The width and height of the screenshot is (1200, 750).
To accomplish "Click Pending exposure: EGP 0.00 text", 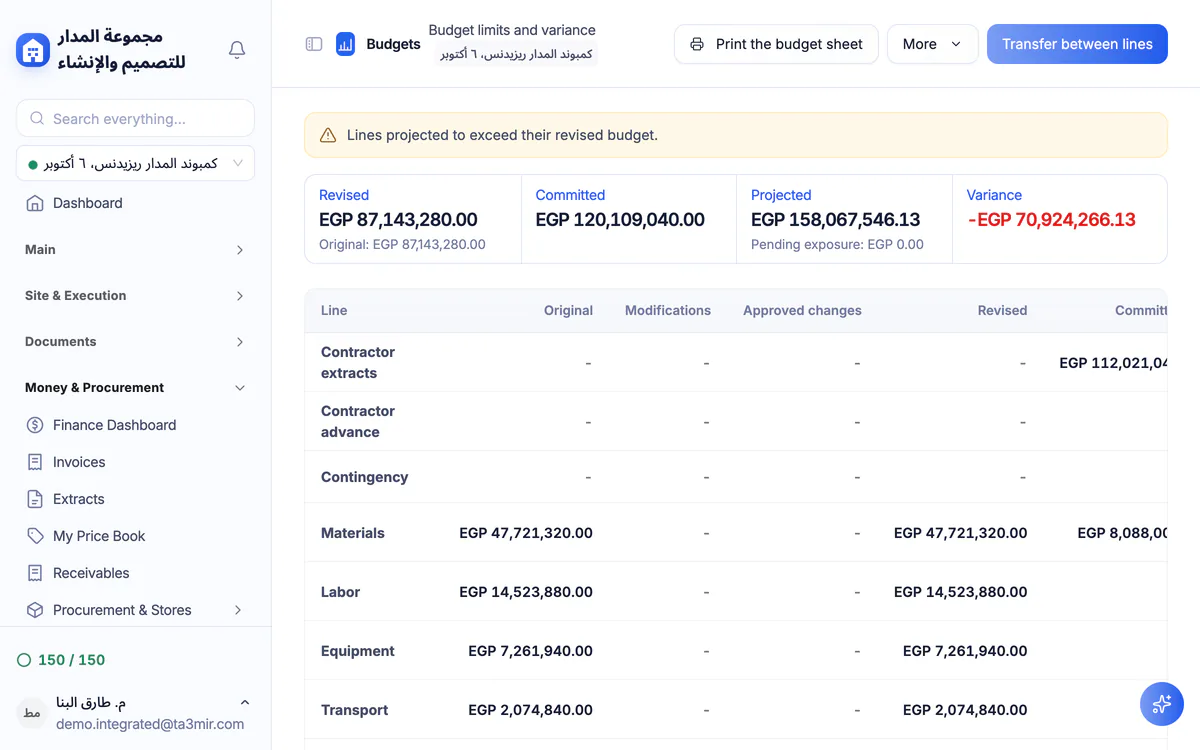I will pos(837,244).
